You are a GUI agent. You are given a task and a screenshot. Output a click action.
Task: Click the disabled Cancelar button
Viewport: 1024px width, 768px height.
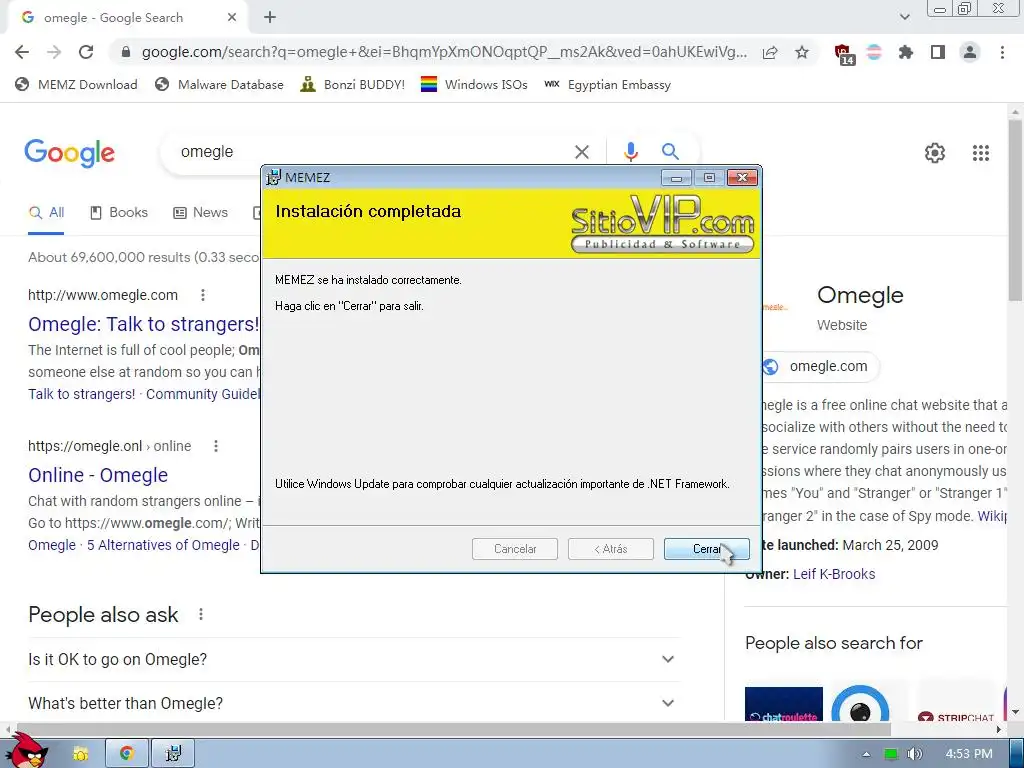[515, 549]
